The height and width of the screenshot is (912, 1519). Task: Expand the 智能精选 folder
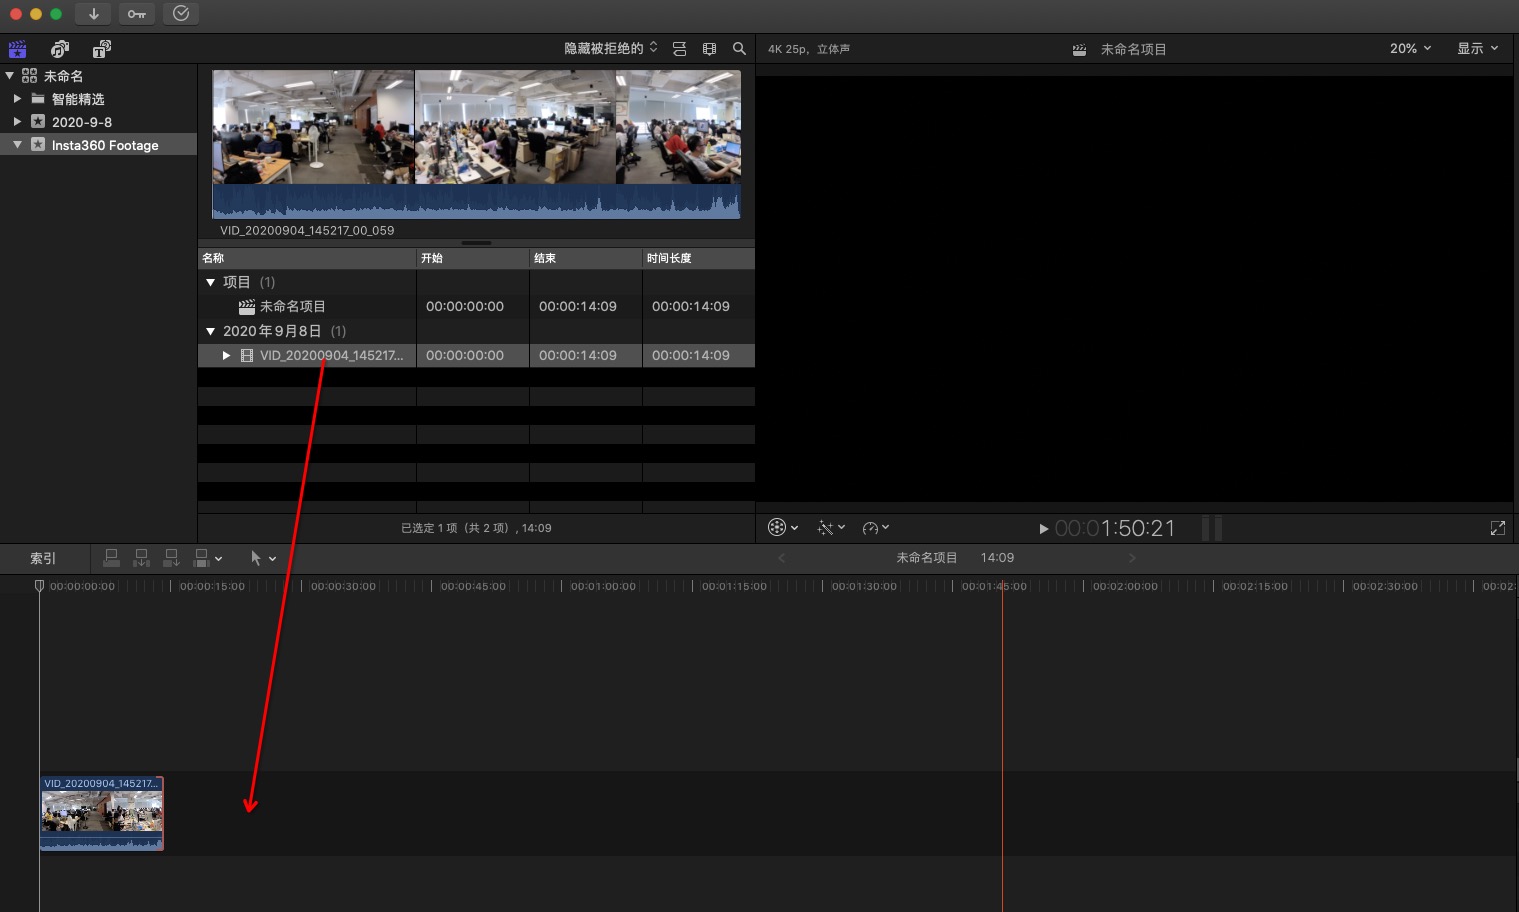pos(17,99)
